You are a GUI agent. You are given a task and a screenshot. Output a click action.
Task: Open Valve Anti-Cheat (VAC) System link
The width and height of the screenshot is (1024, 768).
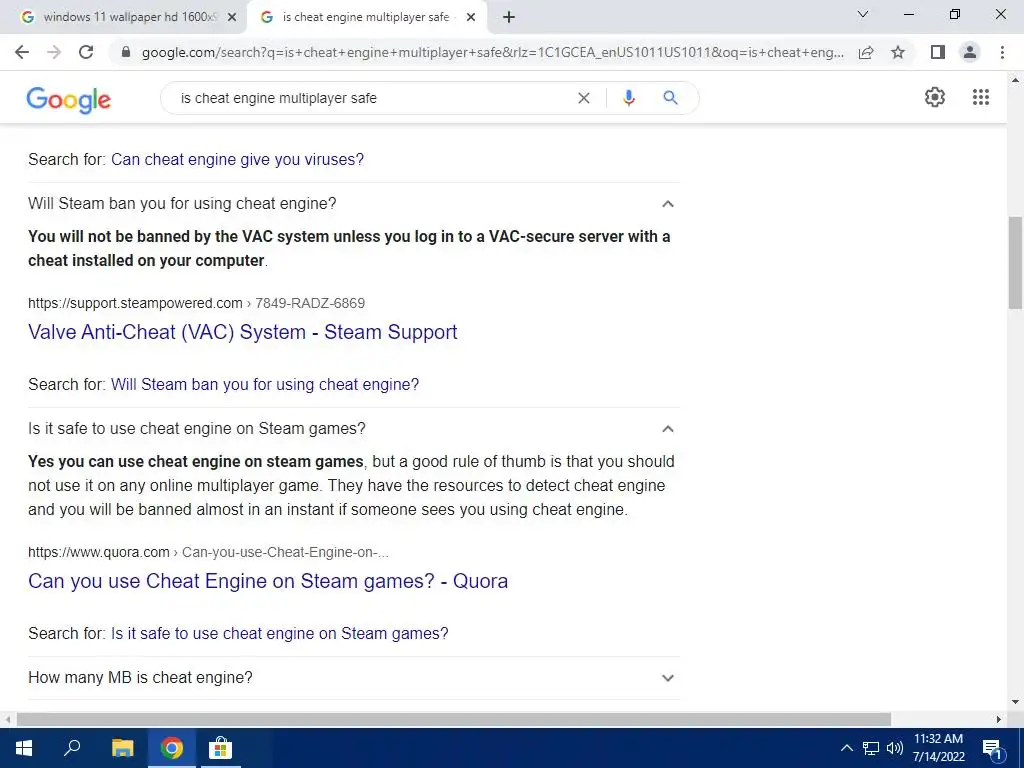242,332
